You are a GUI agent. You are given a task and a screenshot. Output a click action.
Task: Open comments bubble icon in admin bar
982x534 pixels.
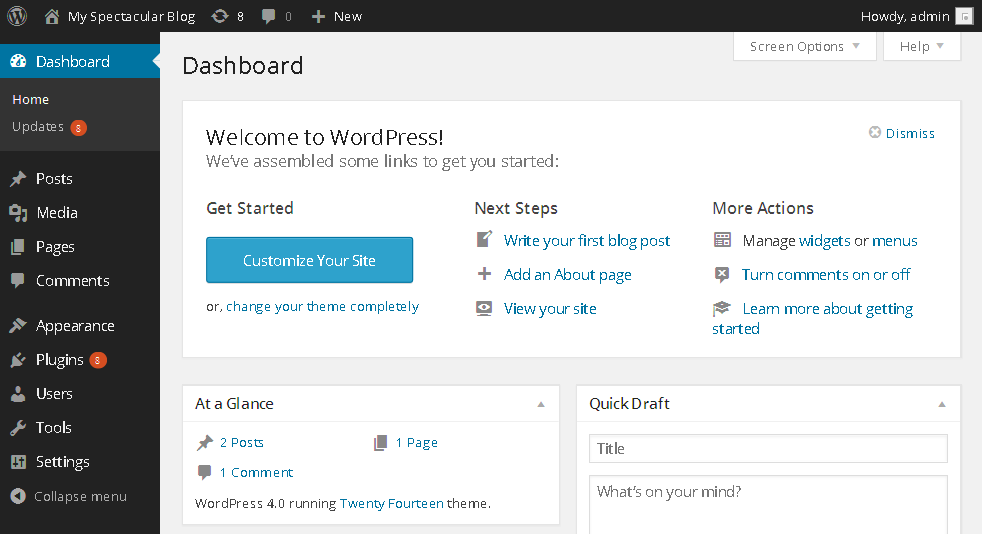pos(269,16)
